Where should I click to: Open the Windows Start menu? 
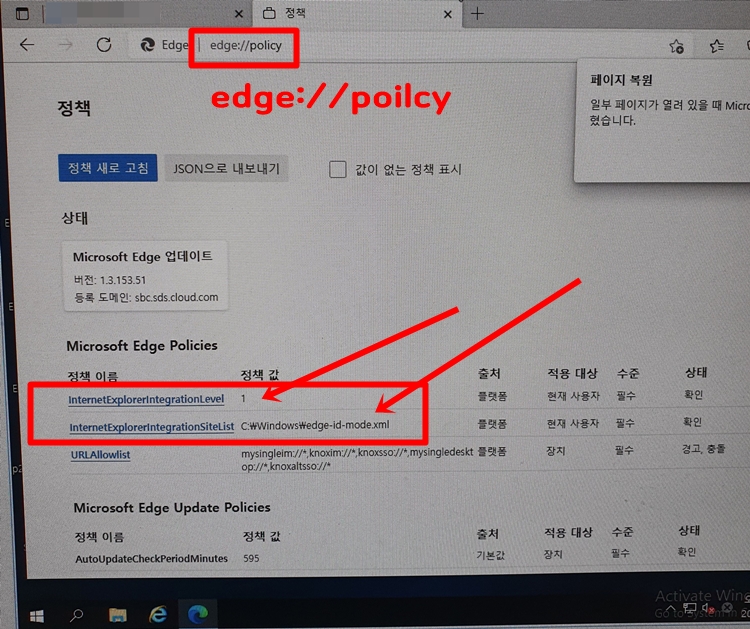click(37, 616)
